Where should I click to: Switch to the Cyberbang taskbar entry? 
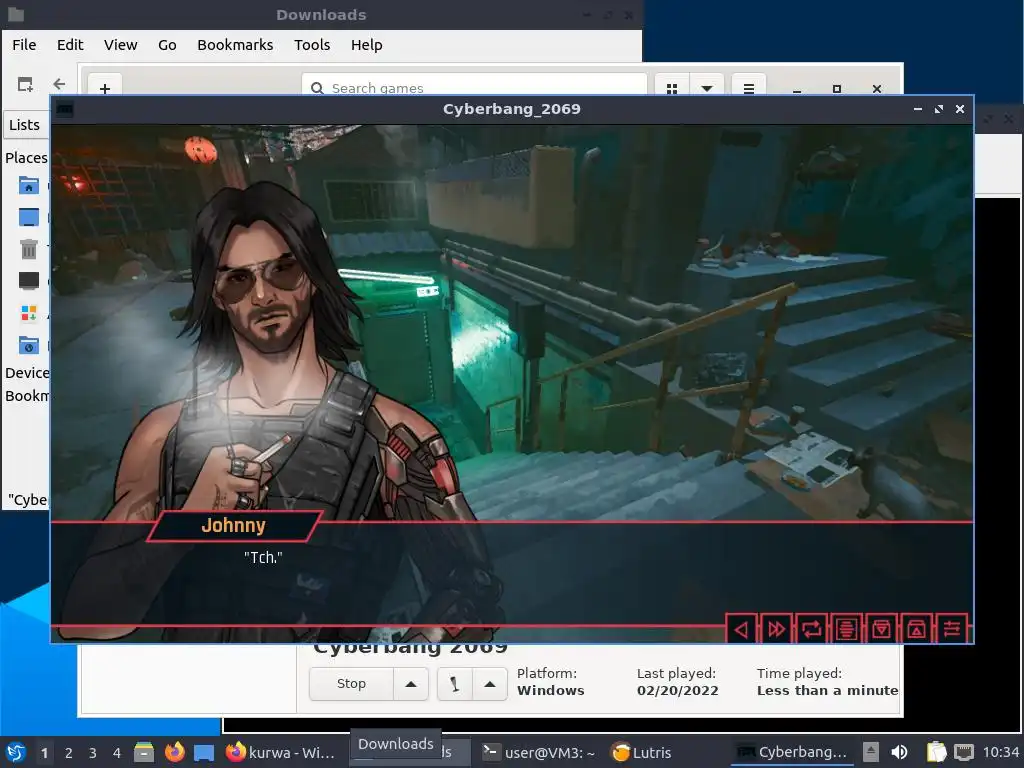pos(792,752)
